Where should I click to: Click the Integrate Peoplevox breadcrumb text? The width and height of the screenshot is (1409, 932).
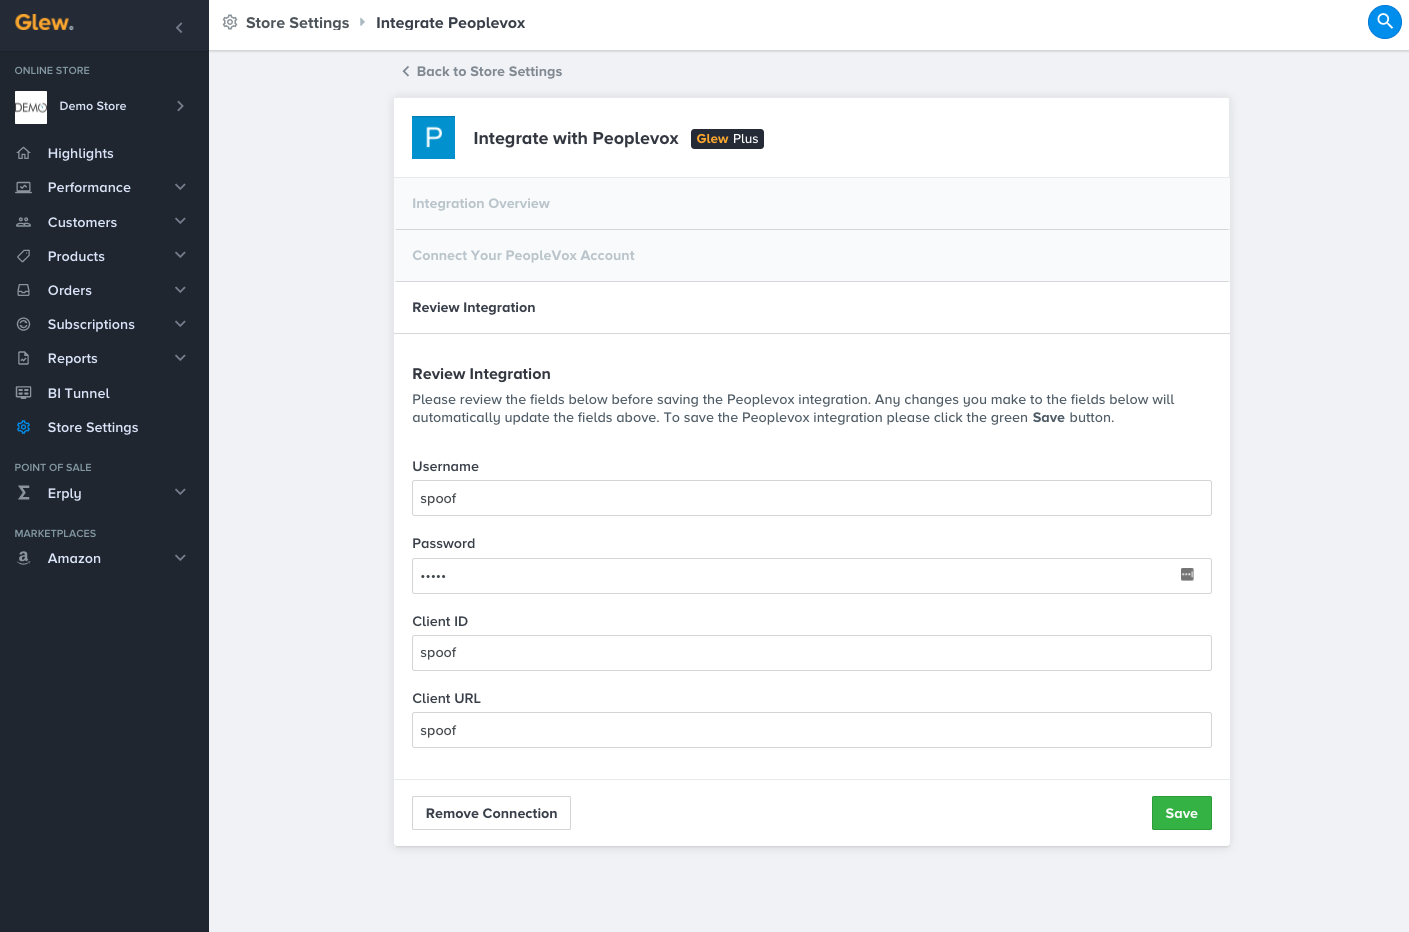[450, 22]
